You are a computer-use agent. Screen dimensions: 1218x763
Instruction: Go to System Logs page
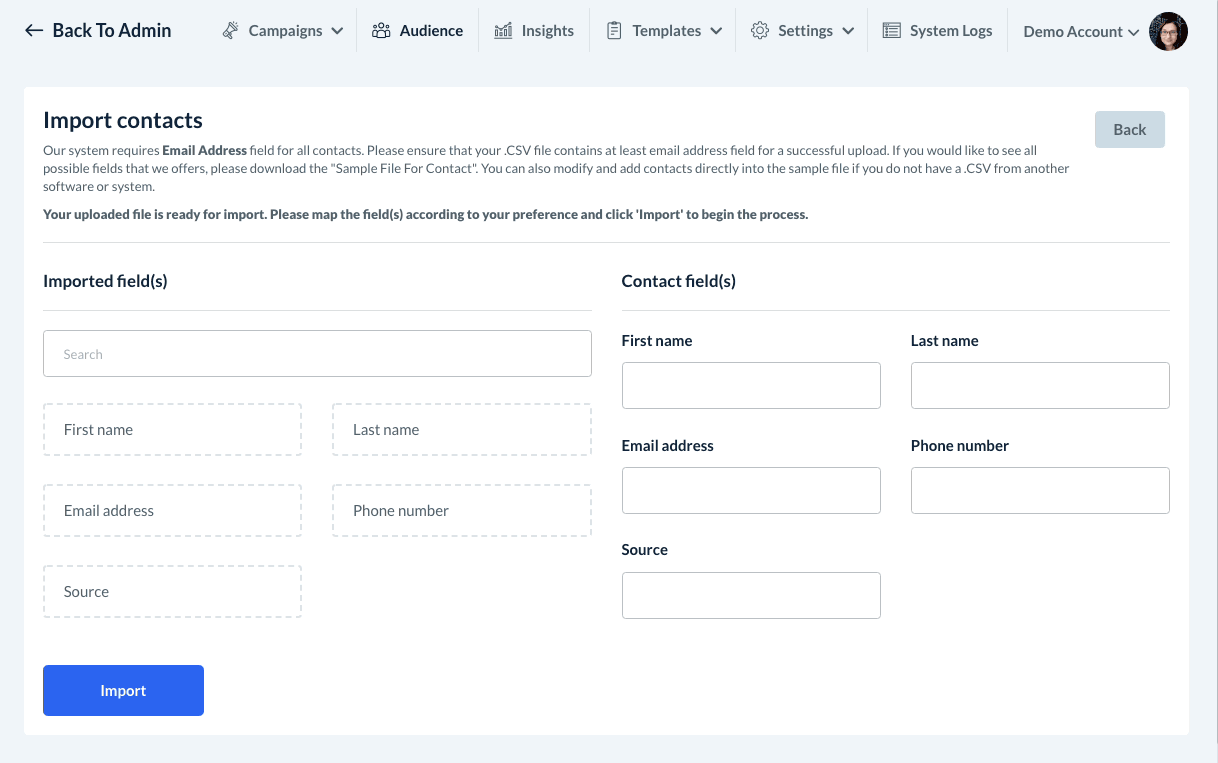click(950, 31)
